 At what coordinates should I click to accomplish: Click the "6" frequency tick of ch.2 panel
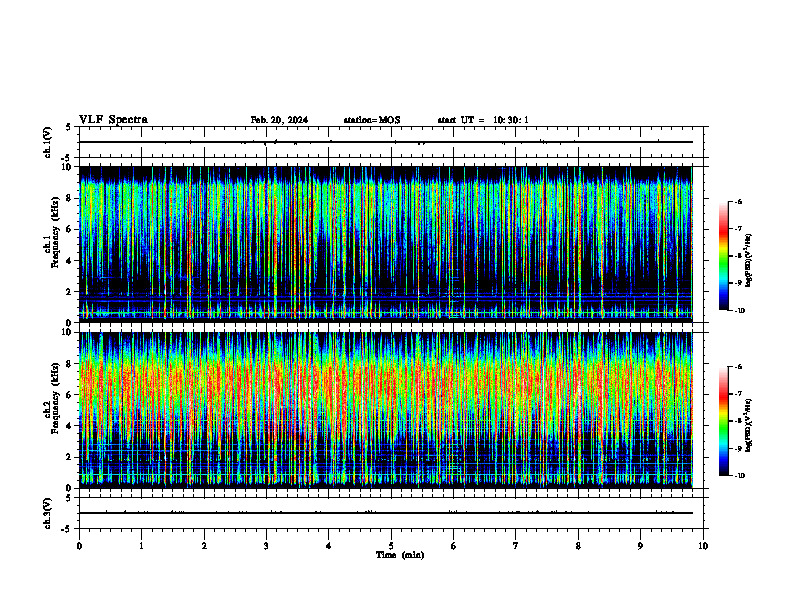(x=70, y=395)
